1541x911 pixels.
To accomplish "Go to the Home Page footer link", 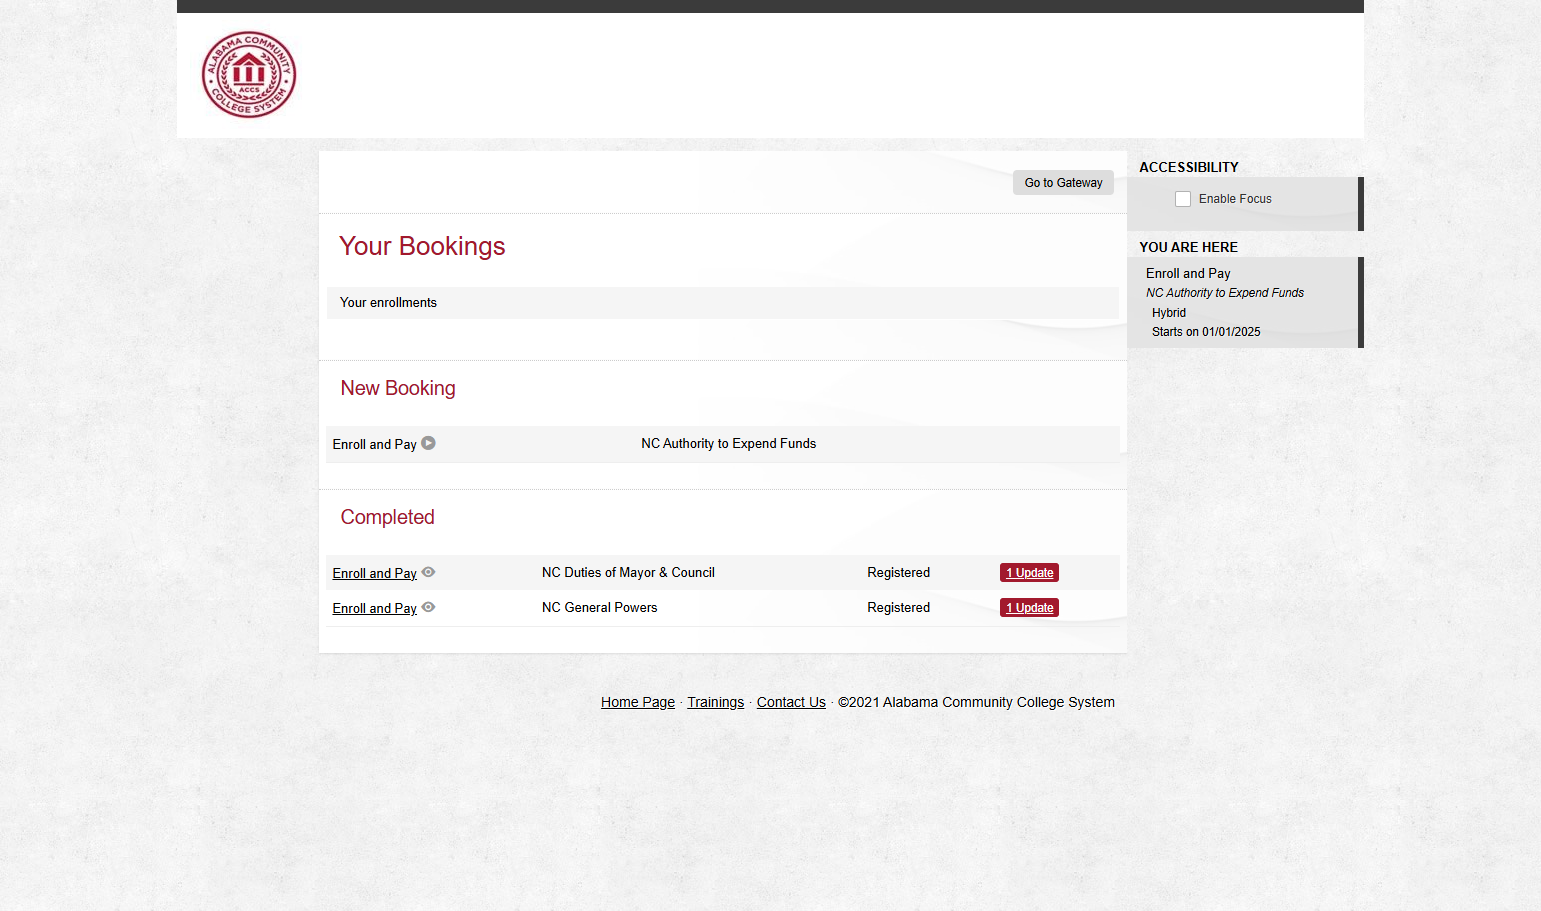I will click(638, 702).
